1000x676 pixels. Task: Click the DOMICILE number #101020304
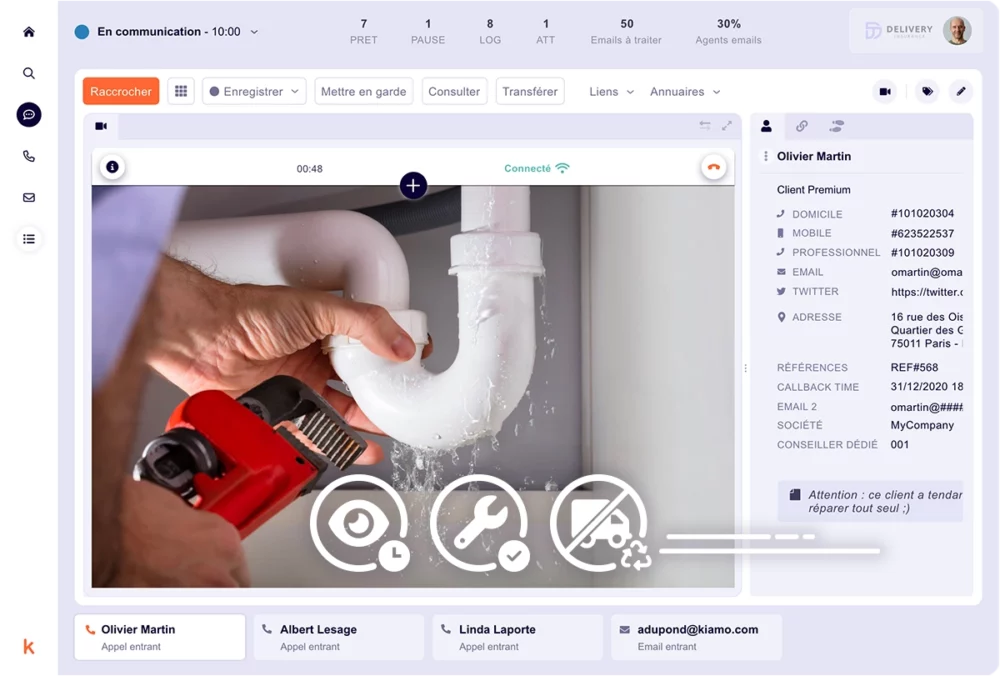(x=922, y=214)
